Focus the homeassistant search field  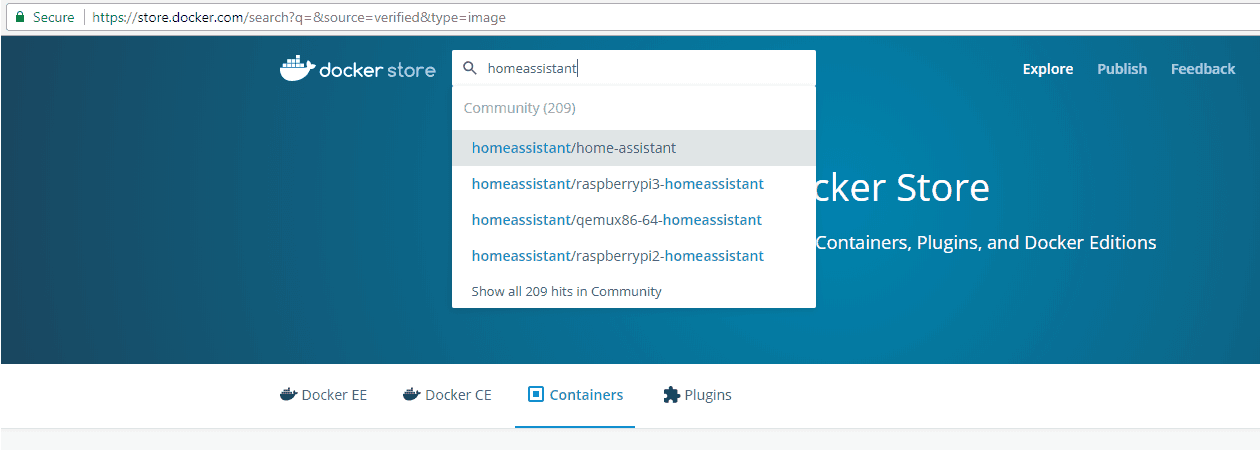tap(634, 68)
